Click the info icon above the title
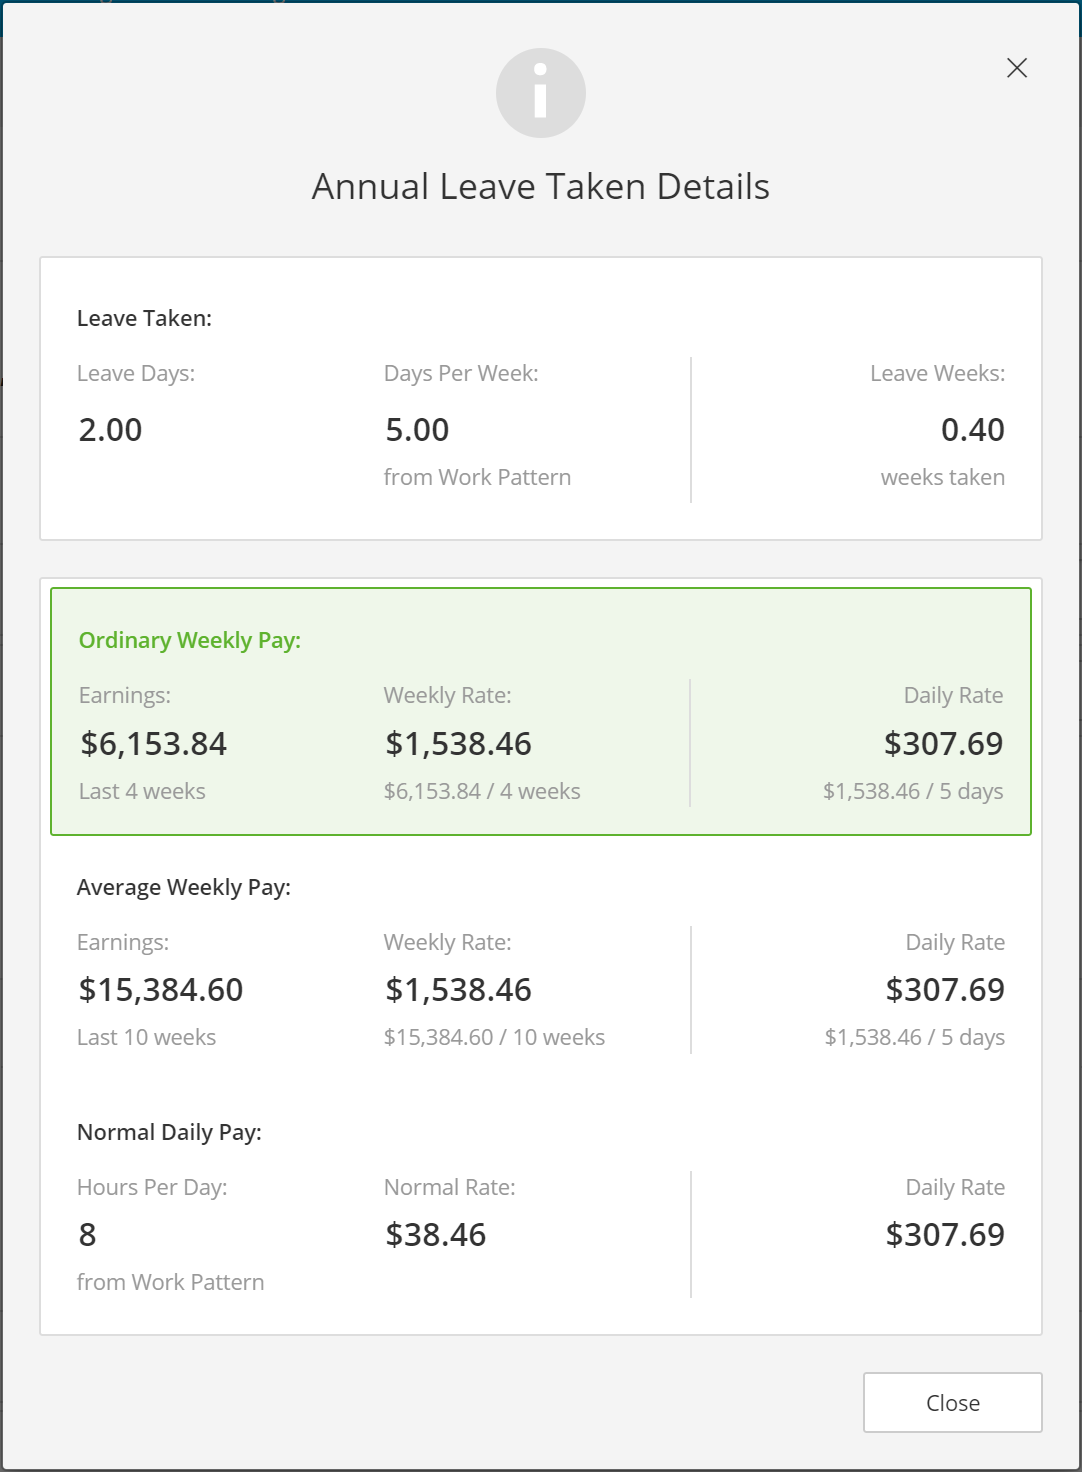Image resolution: width=1082 pixels, height=1472 pixels. tap(540, 93)
